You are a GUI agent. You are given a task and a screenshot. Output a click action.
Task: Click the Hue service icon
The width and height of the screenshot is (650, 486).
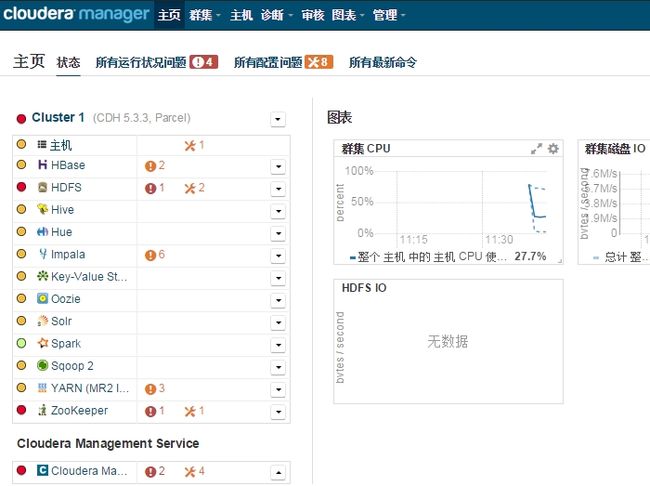coord(42,231)
